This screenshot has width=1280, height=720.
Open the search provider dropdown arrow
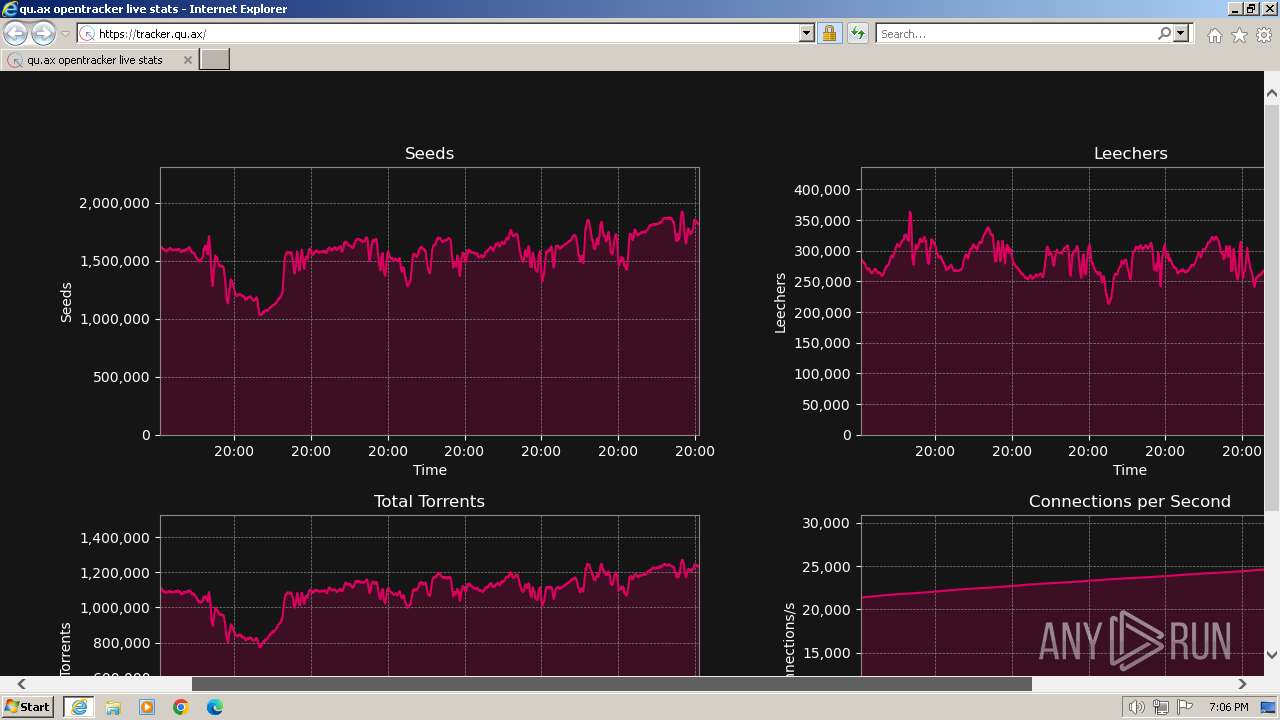tap(1181, 34)
